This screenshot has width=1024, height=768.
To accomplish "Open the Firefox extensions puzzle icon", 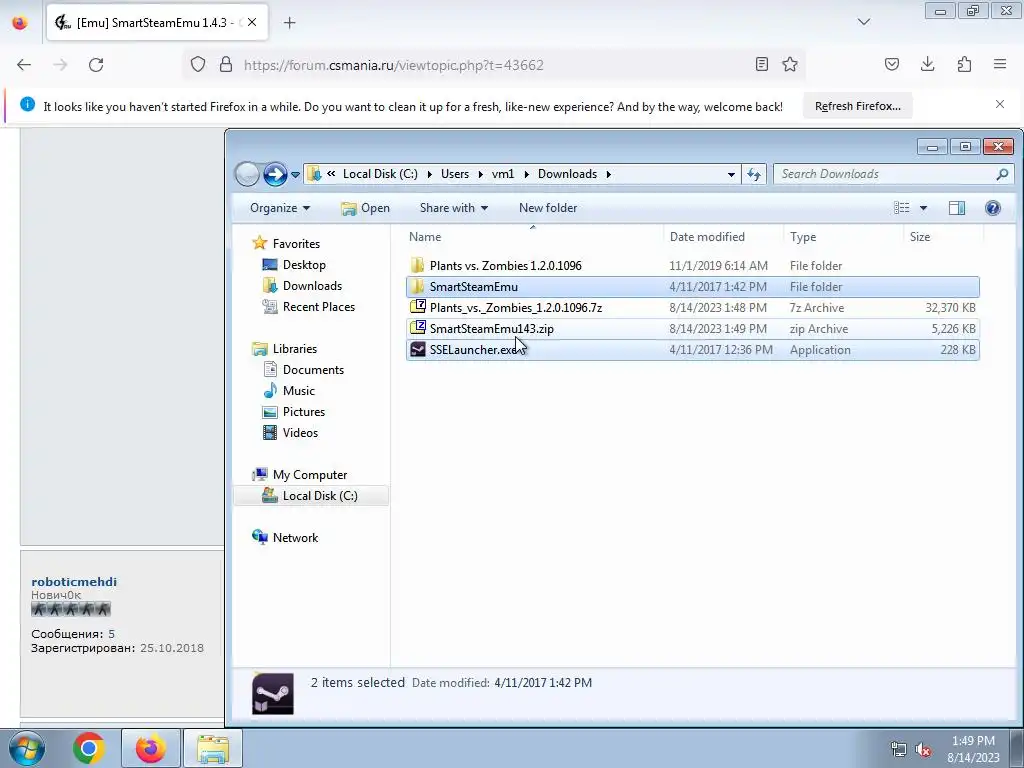I will (964, 64).
